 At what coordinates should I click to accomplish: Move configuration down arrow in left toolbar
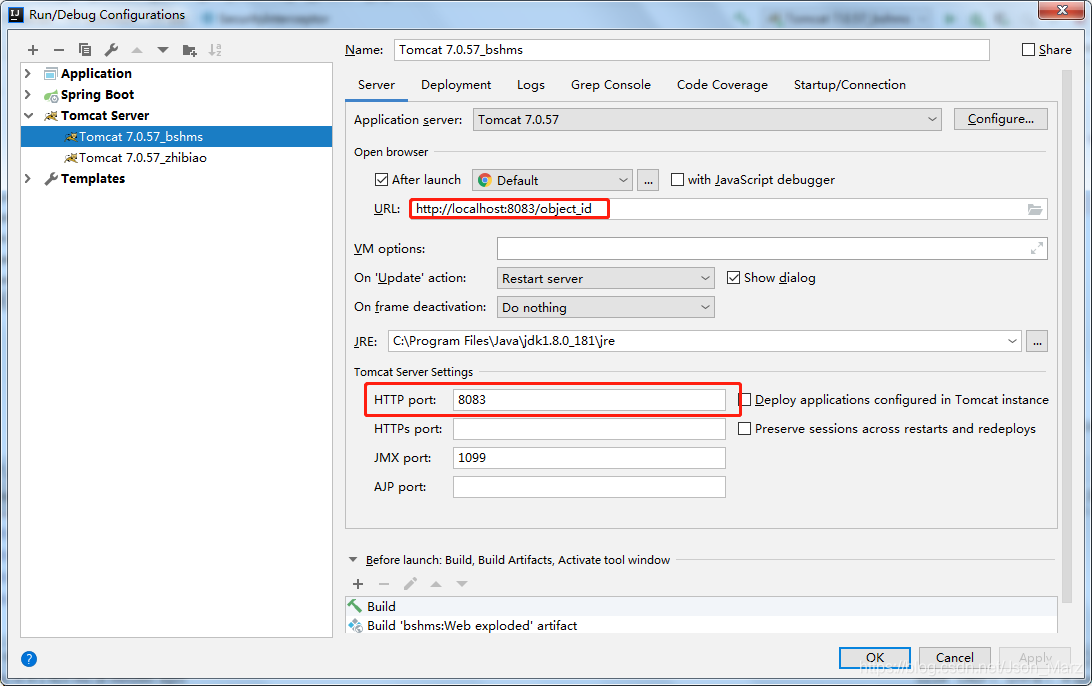click(162, 49)
